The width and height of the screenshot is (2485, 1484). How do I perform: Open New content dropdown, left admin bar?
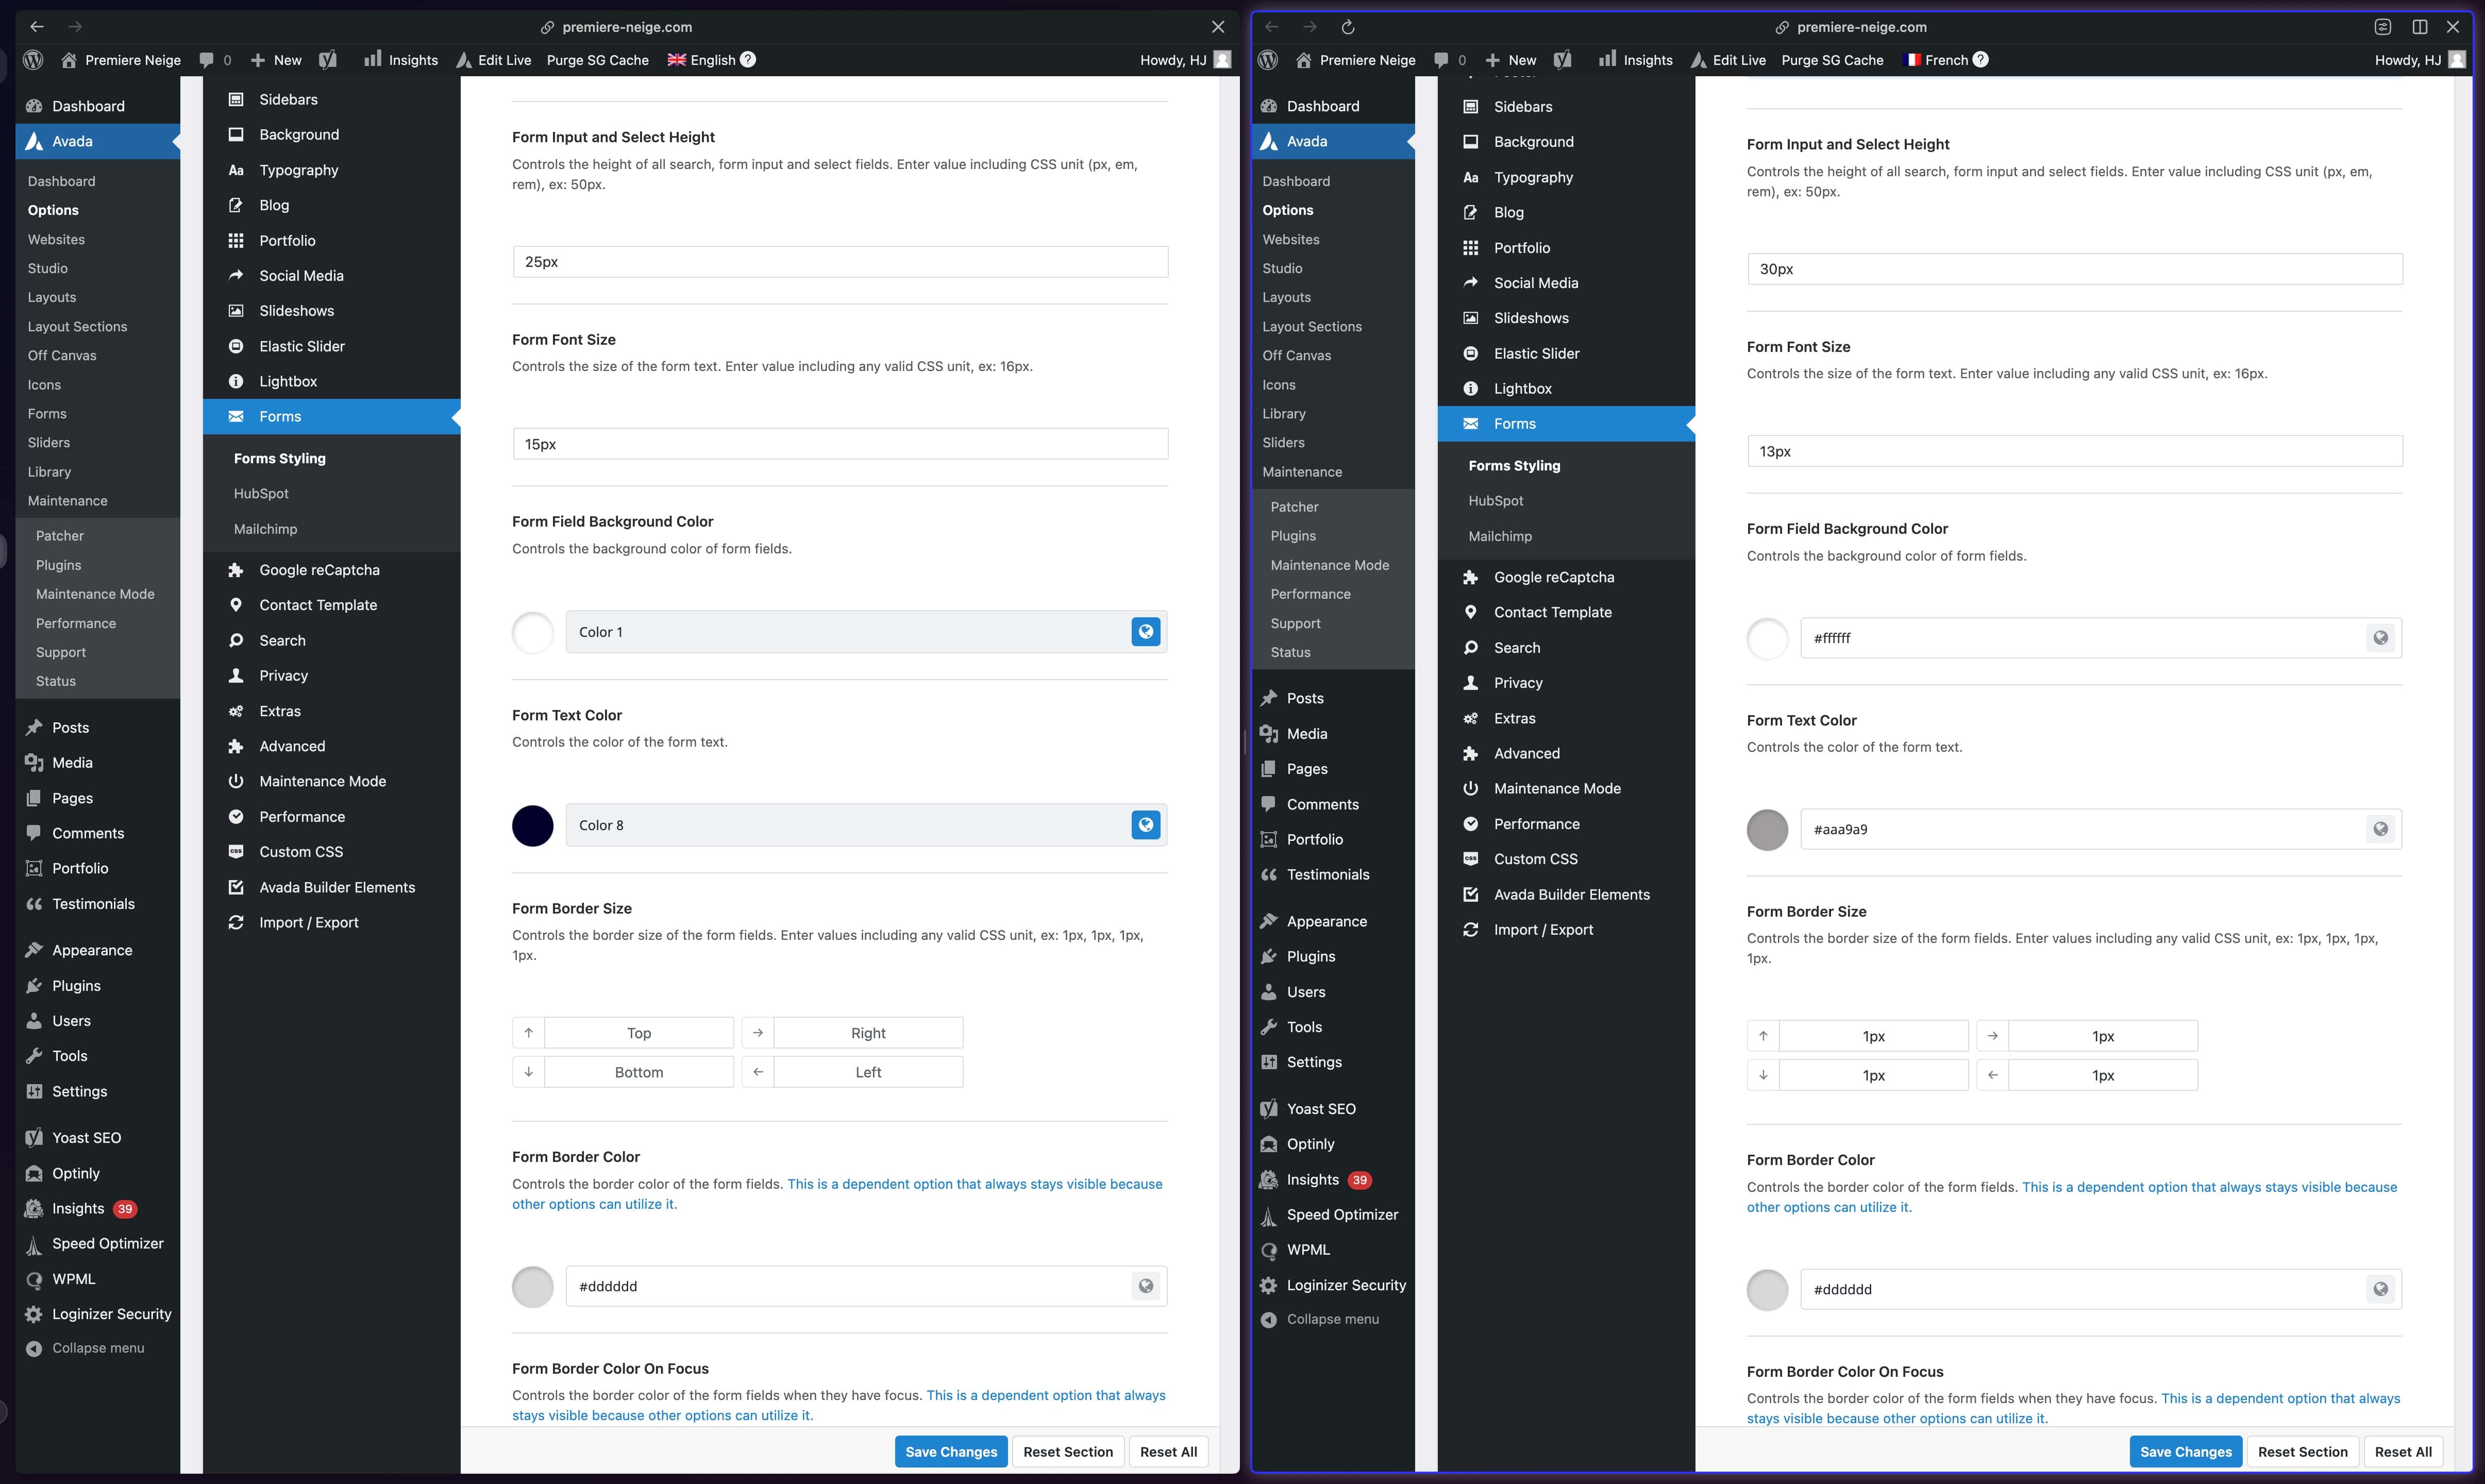[x=276, y=60]
